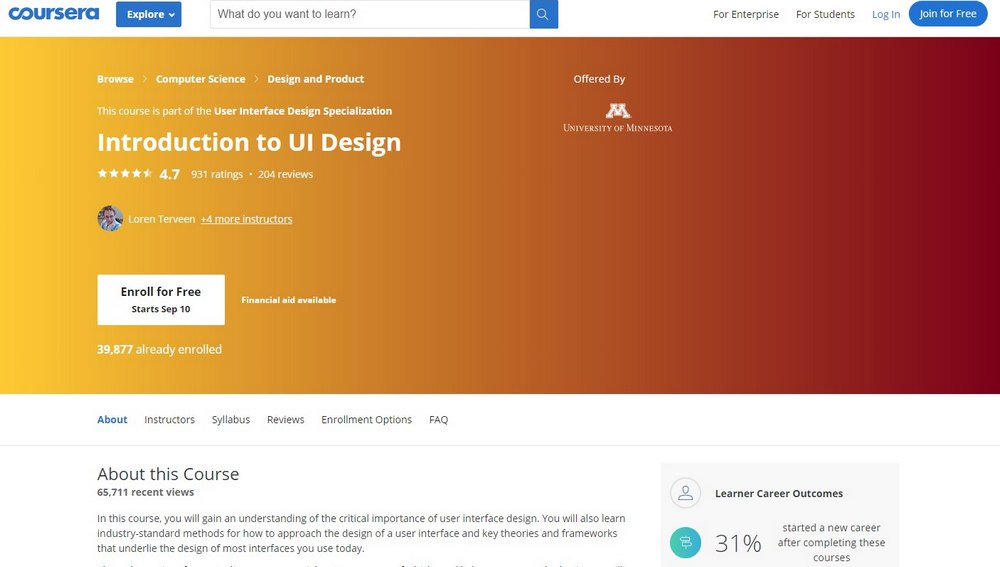Go to the Computer Science breadcrumb
The height and width of the screenshot is (567, 1000).
click(x=200, y=79)
